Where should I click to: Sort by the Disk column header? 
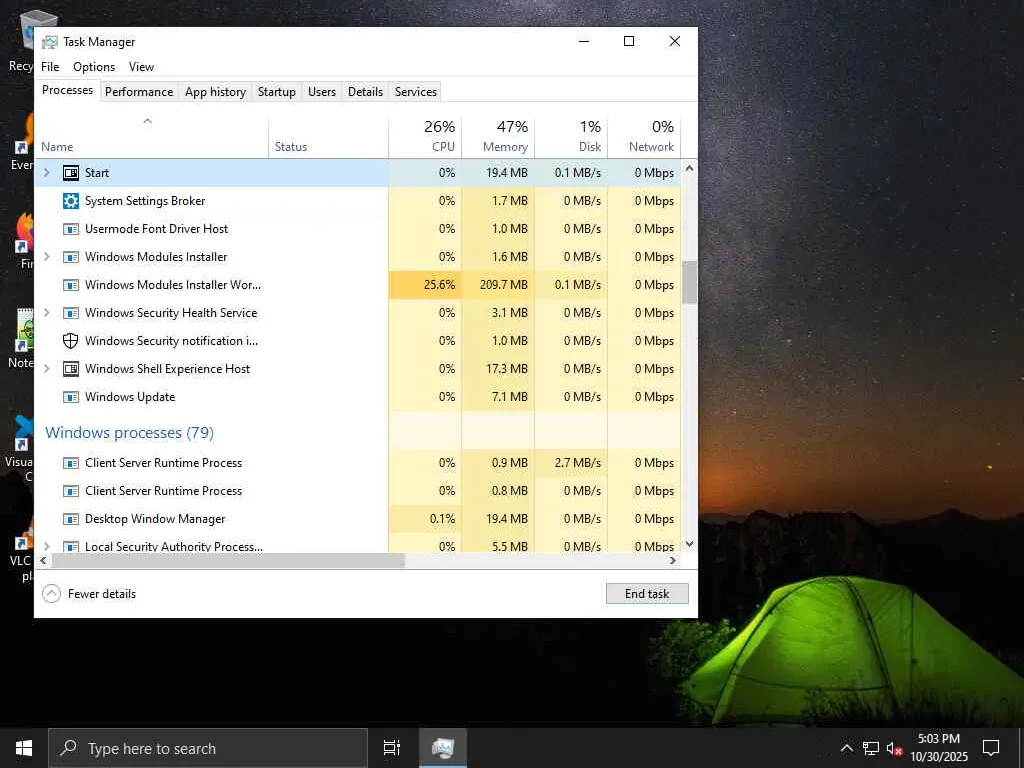tap(571, 138)
